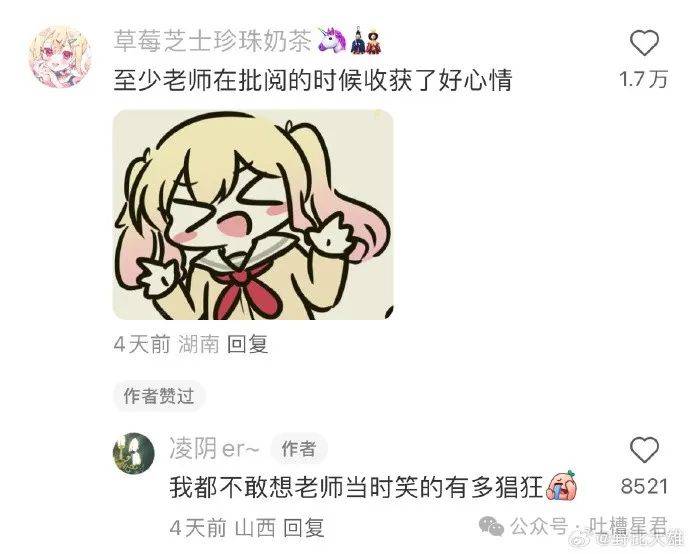Open 凌阴er~ author avatar
690x554 pixels.
pyautogui.click(x=133, y=454)
